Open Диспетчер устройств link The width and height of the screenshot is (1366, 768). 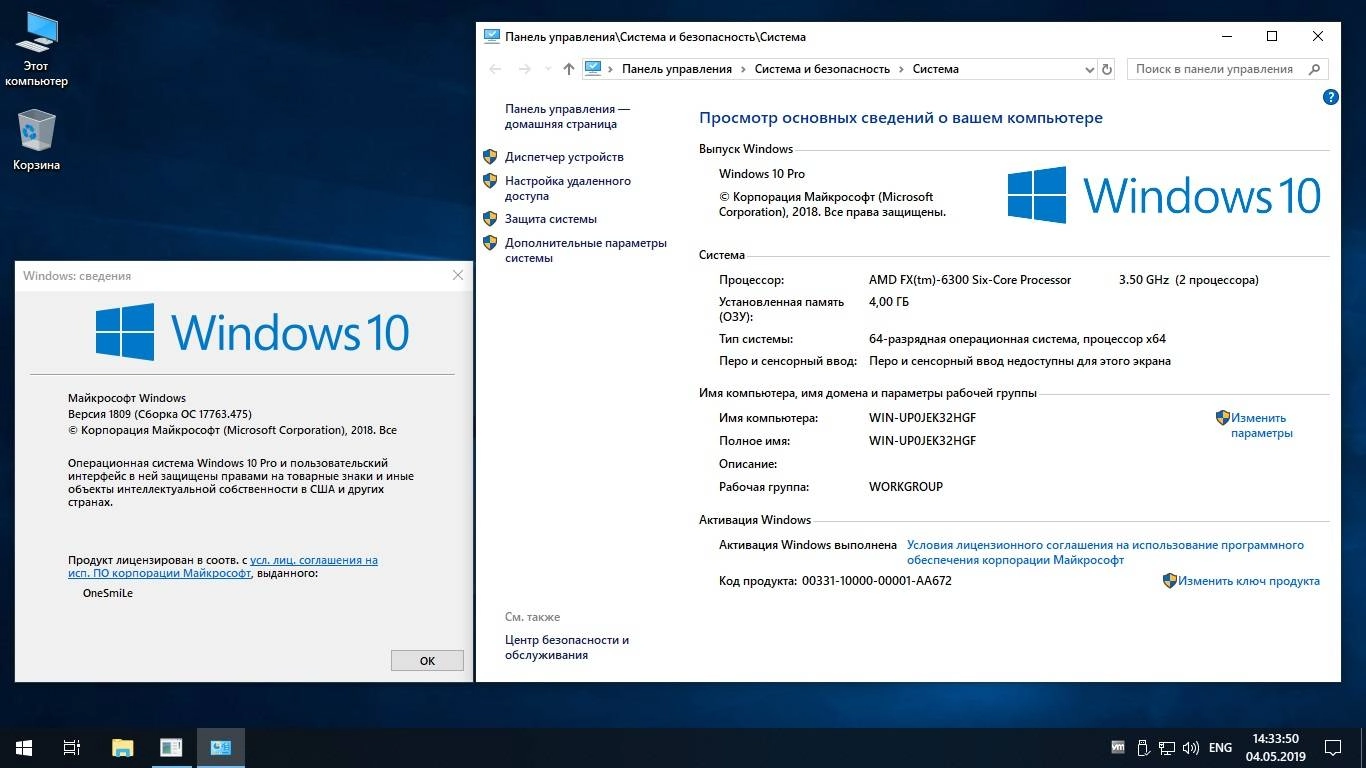point(564,157)
